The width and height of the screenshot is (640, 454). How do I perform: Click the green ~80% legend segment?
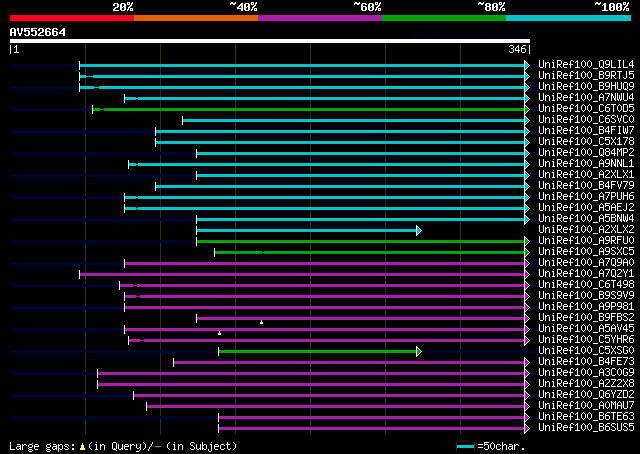click(x=444, y=18)
